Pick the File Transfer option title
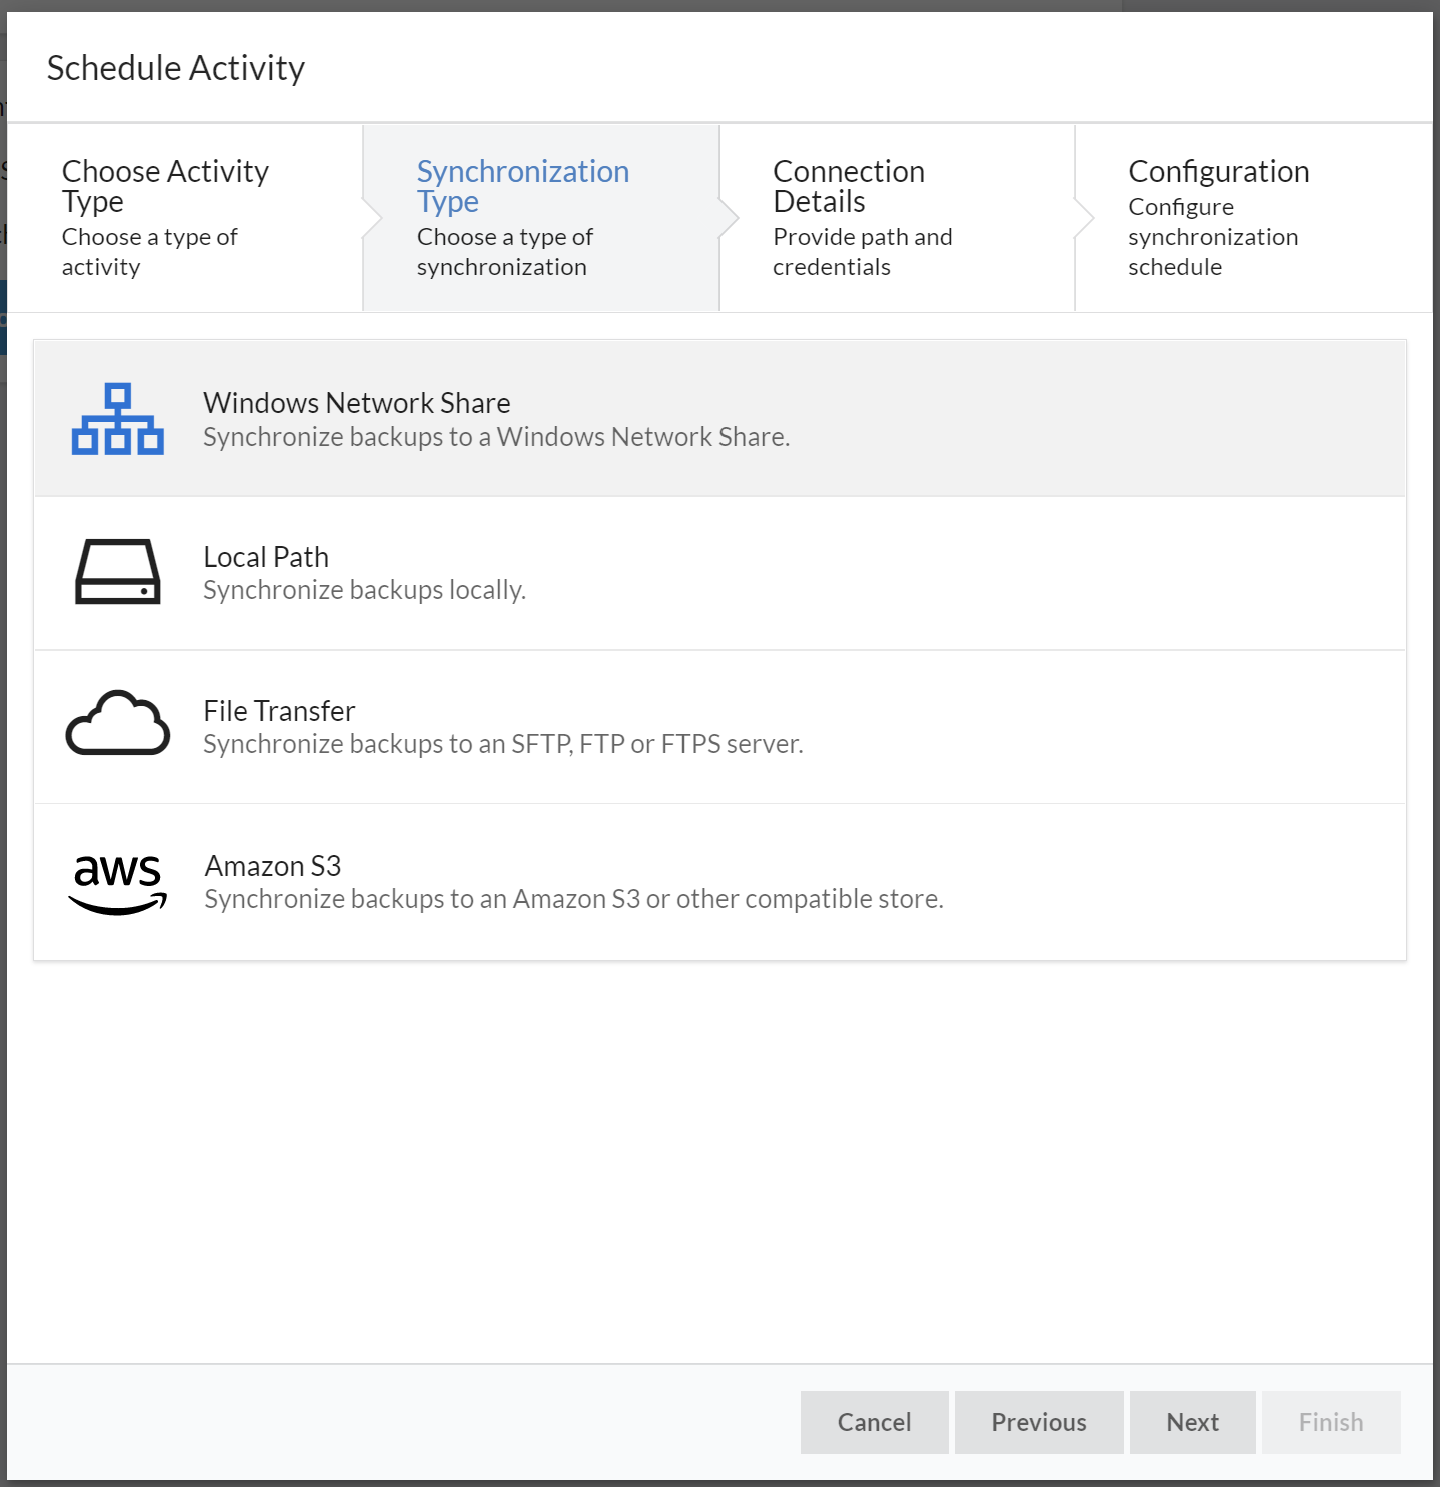 279,711
